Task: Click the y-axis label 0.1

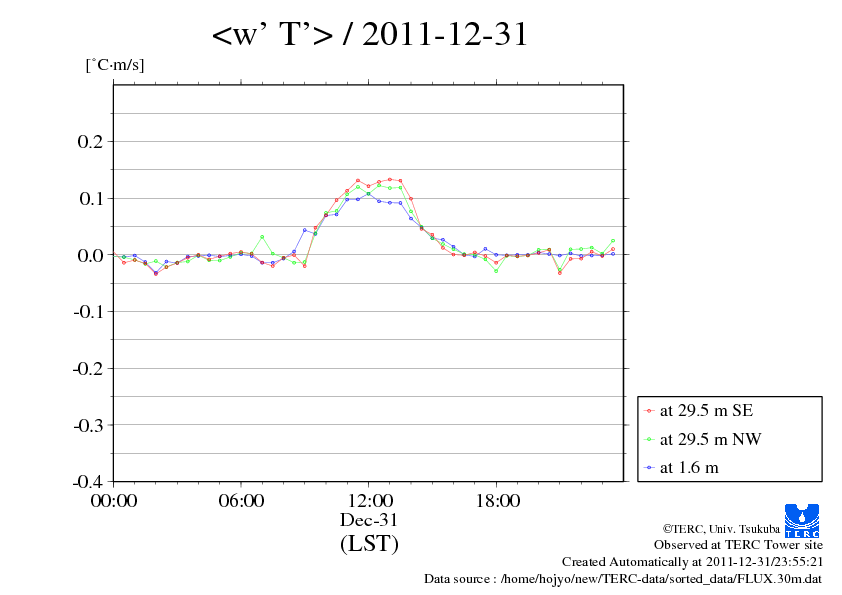Action: coord(90,199)
